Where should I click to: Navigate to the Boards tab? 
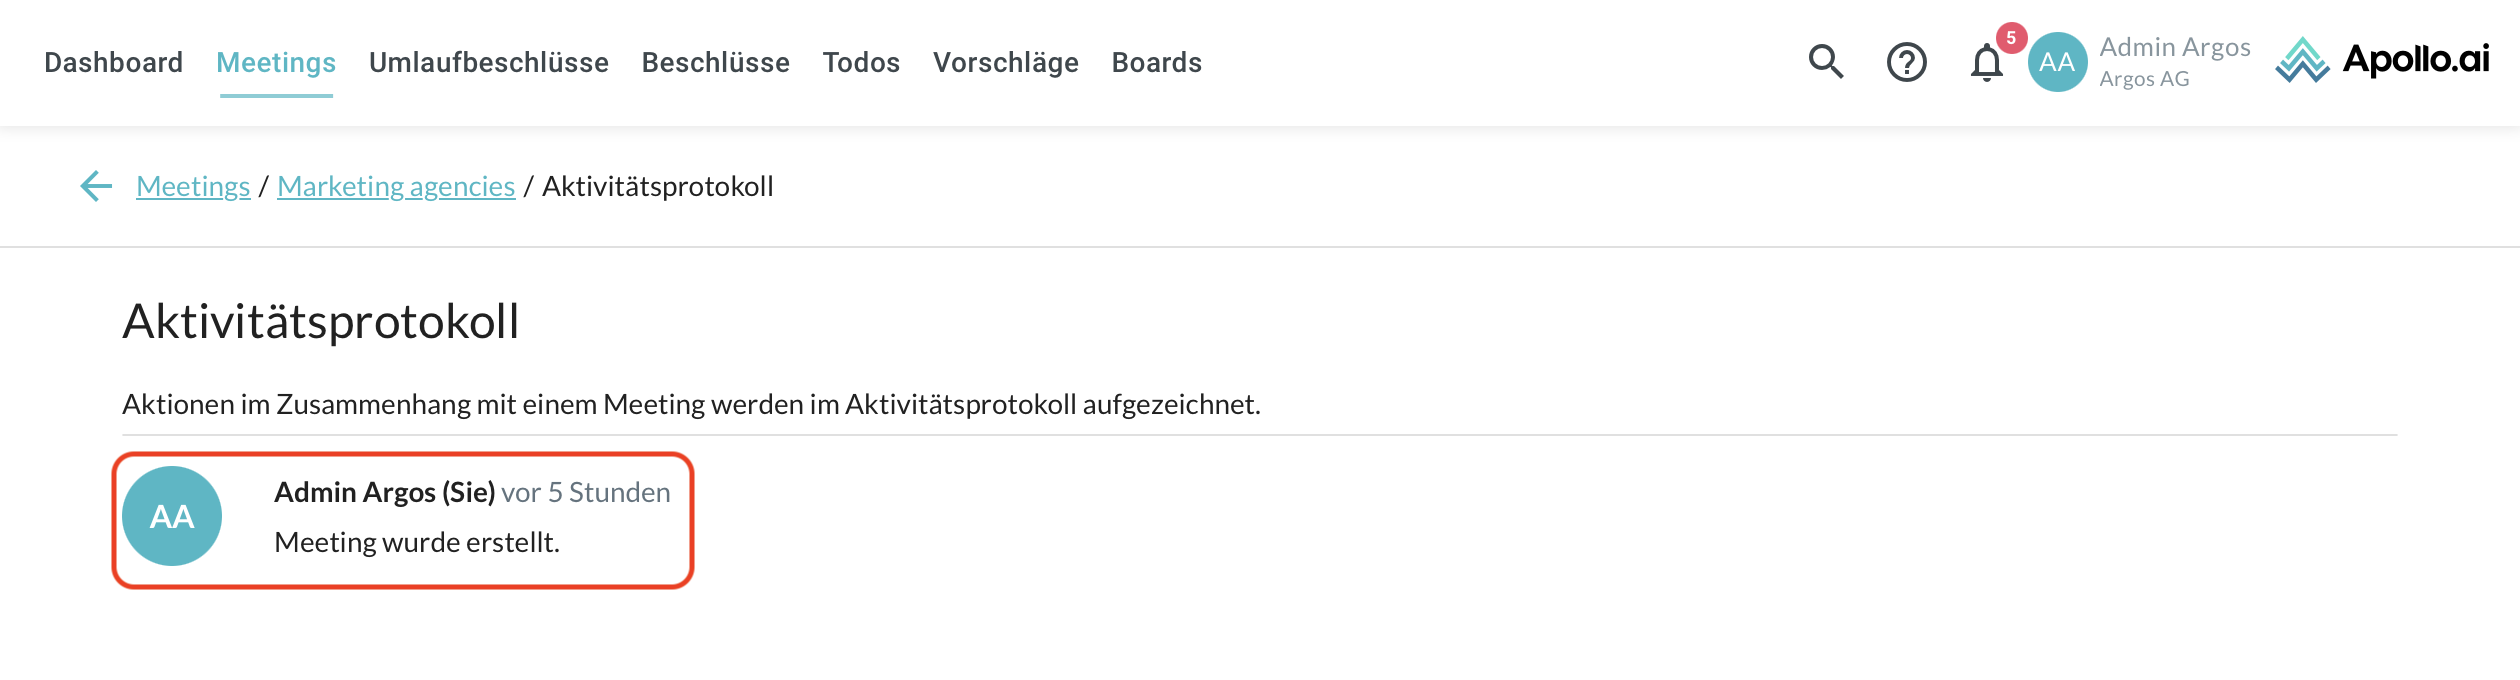1156,62
